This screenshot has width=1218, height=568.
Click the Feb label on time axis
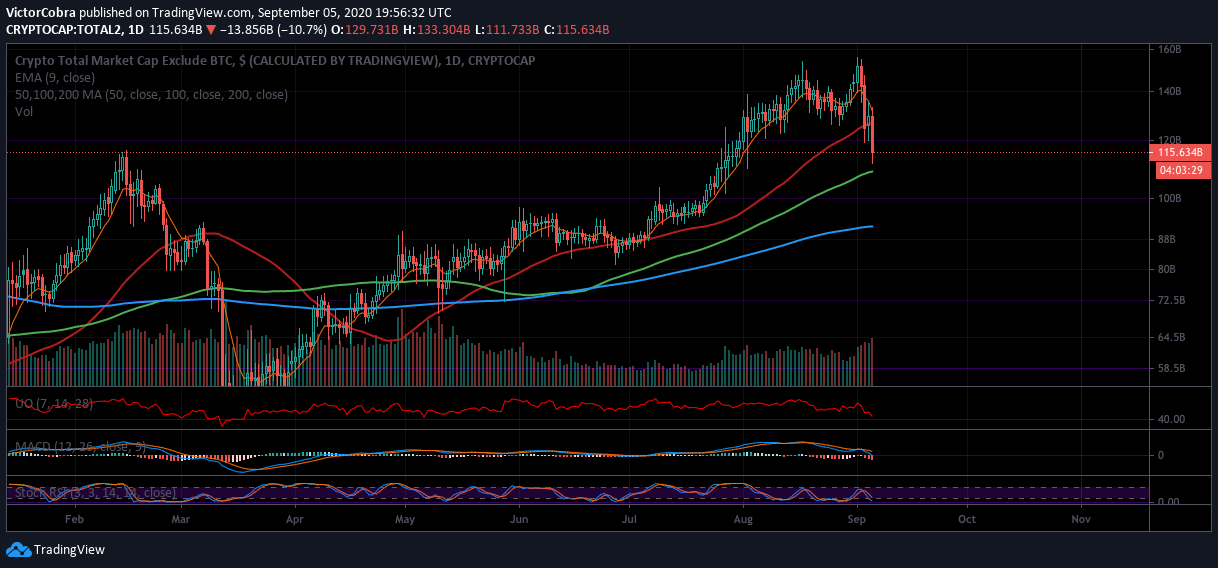pos(72,520)
